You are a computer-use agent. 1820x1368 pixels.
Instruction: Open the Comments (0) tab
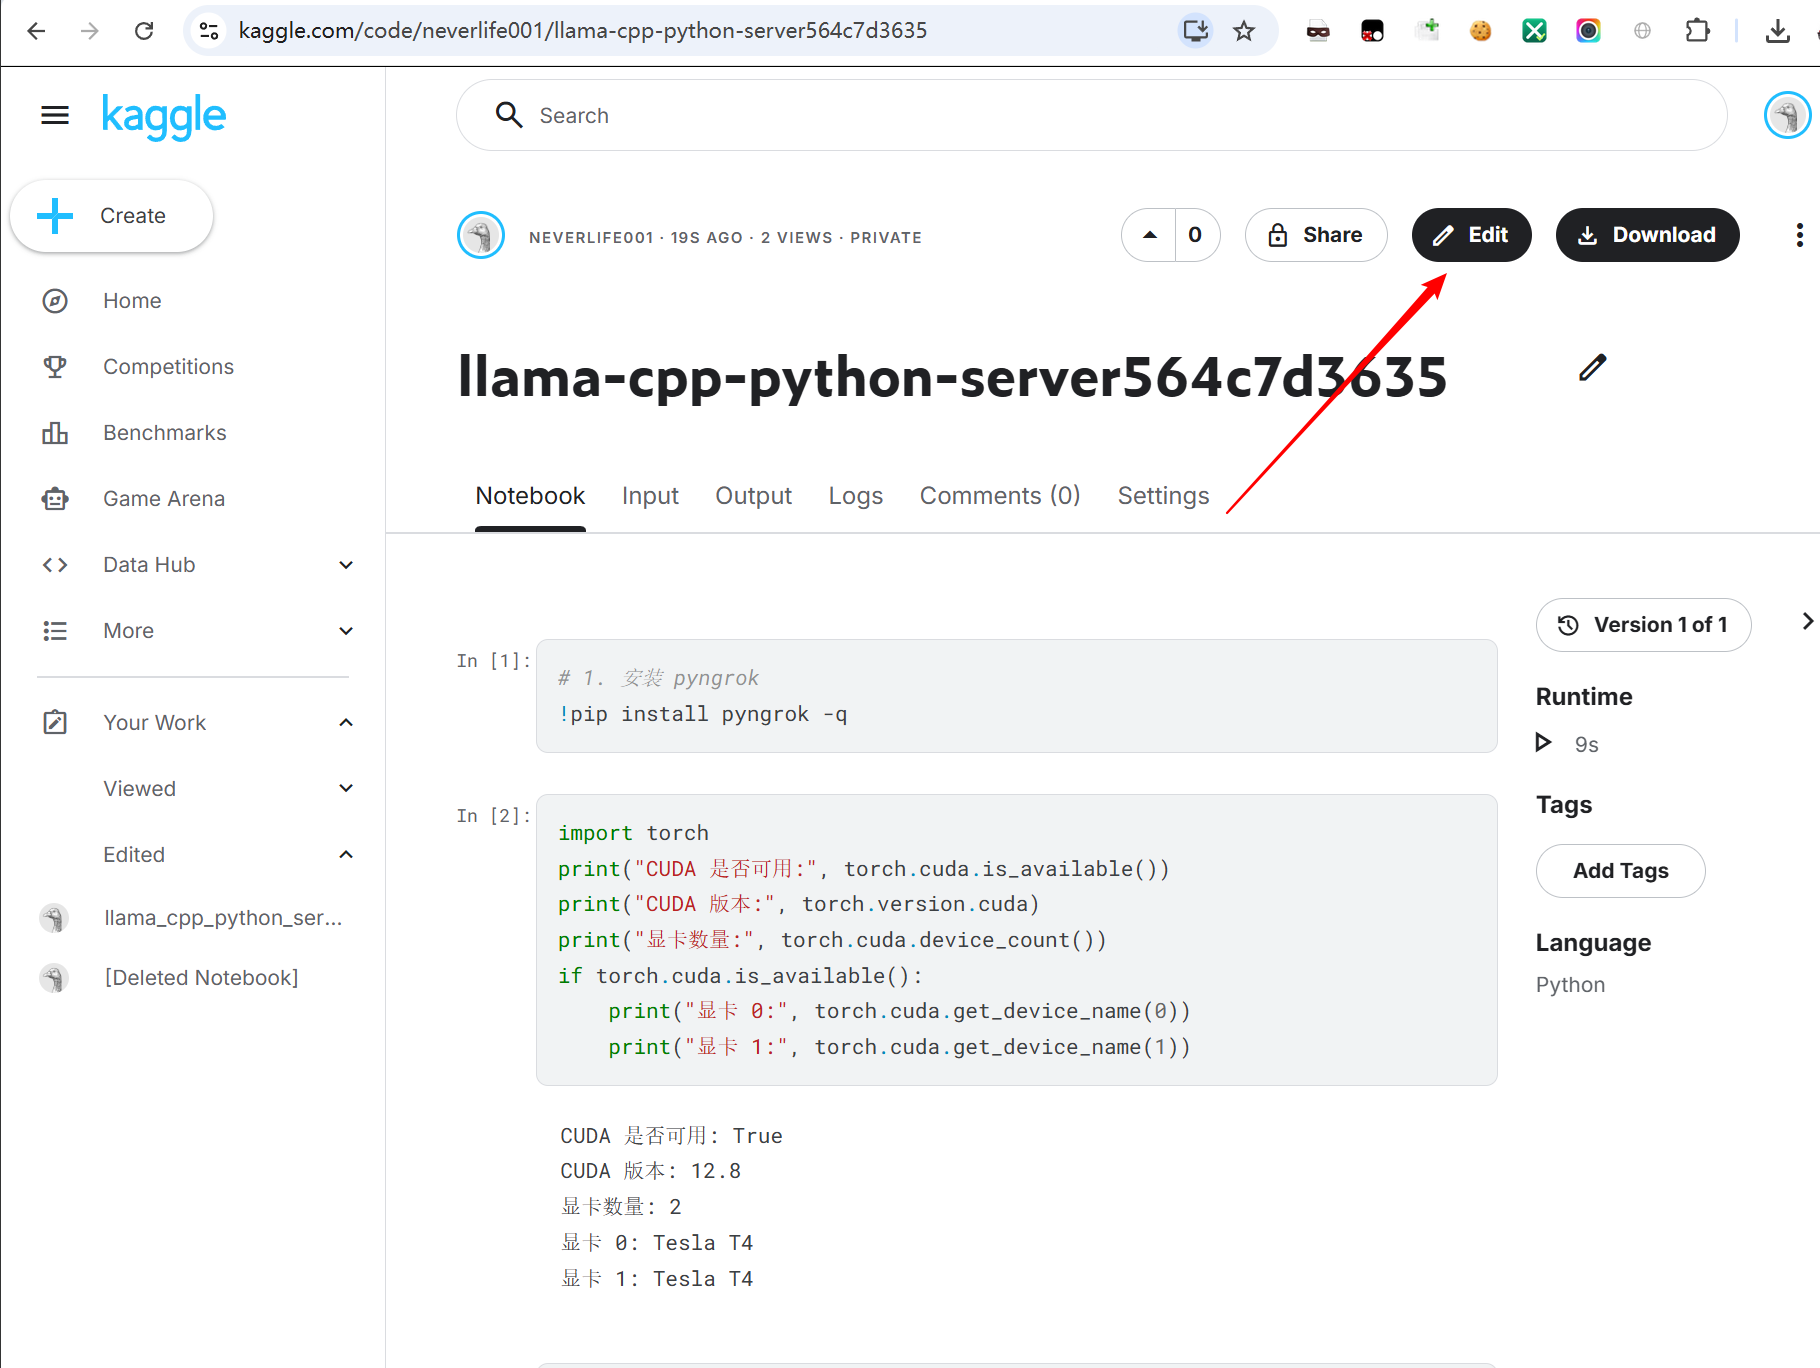pos(1000,496)
